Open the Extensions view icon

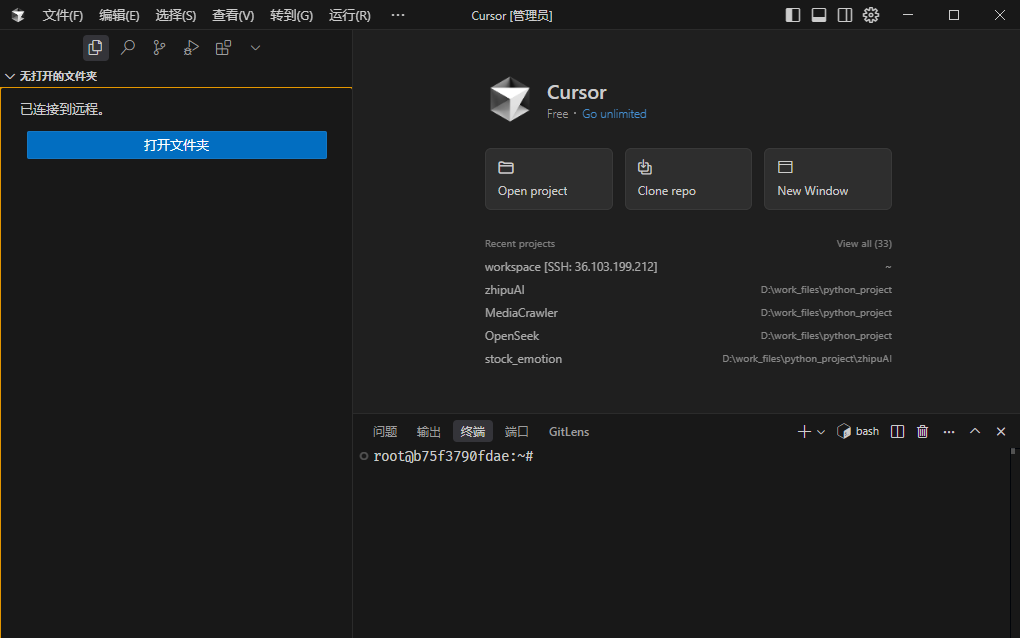click(223, 47)
